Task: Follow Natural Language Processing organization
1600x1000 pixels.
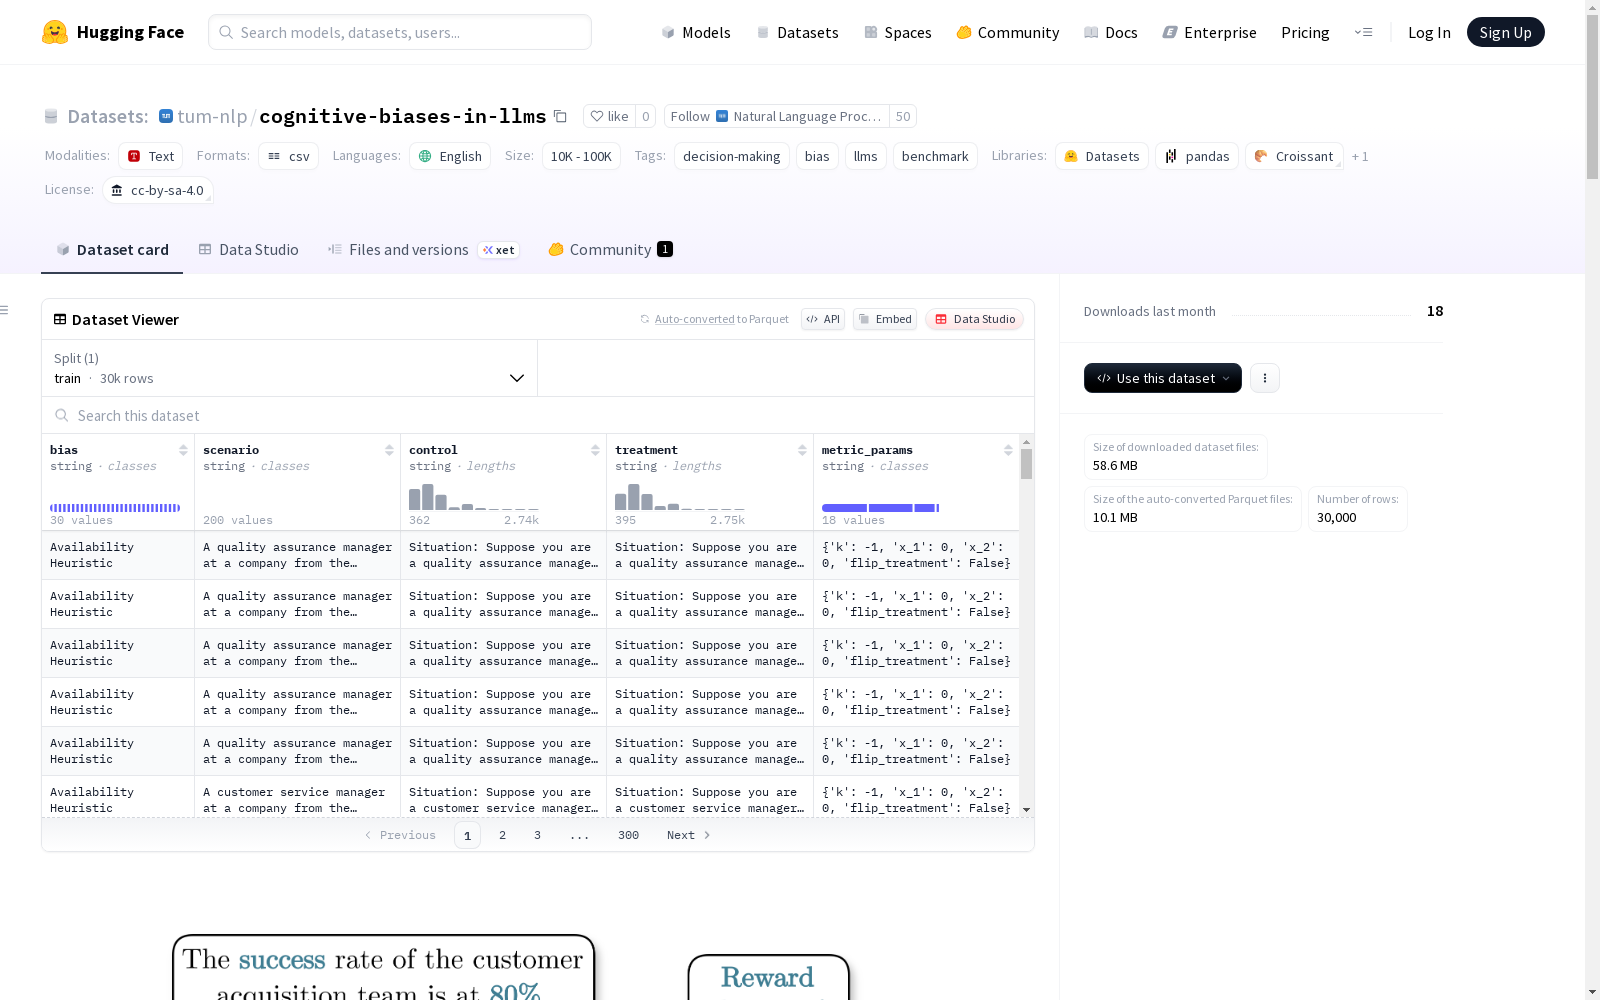Action: pyautogui.click(x=776, y=116)
